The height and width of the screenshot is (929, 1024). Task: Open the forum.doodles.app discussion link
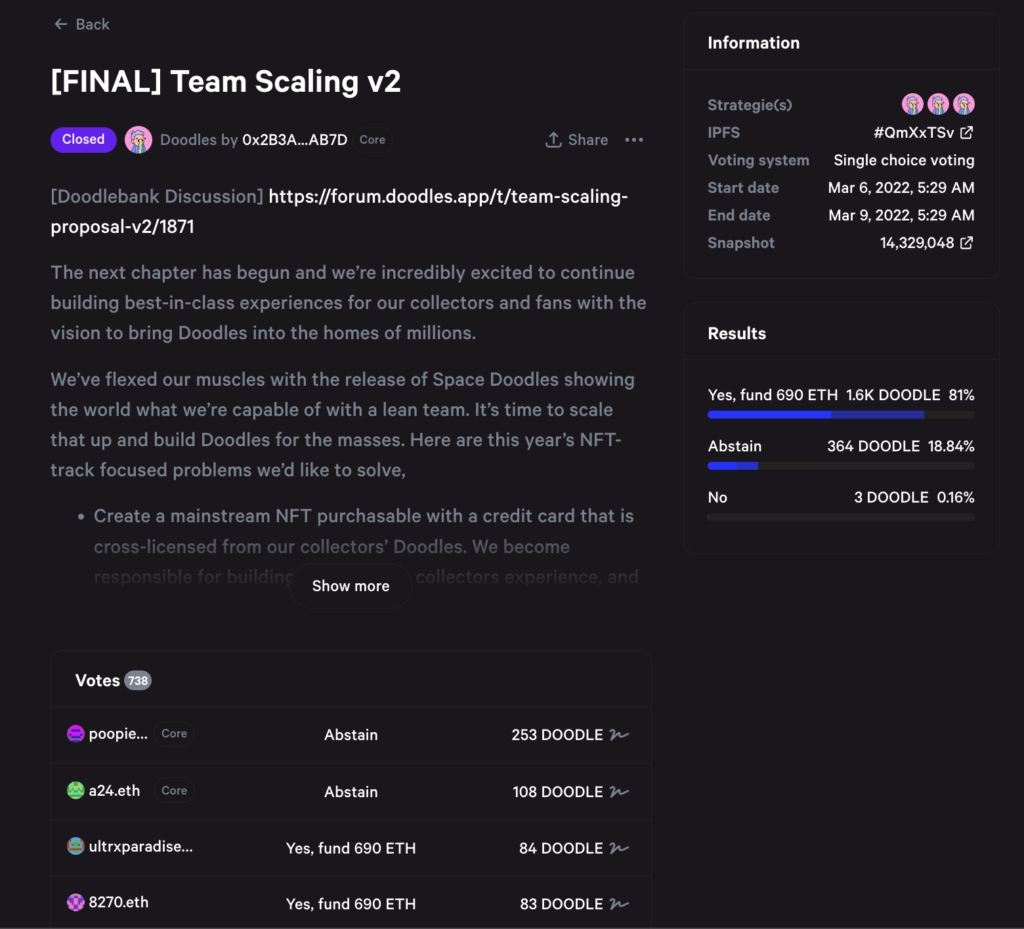point(448,197)
